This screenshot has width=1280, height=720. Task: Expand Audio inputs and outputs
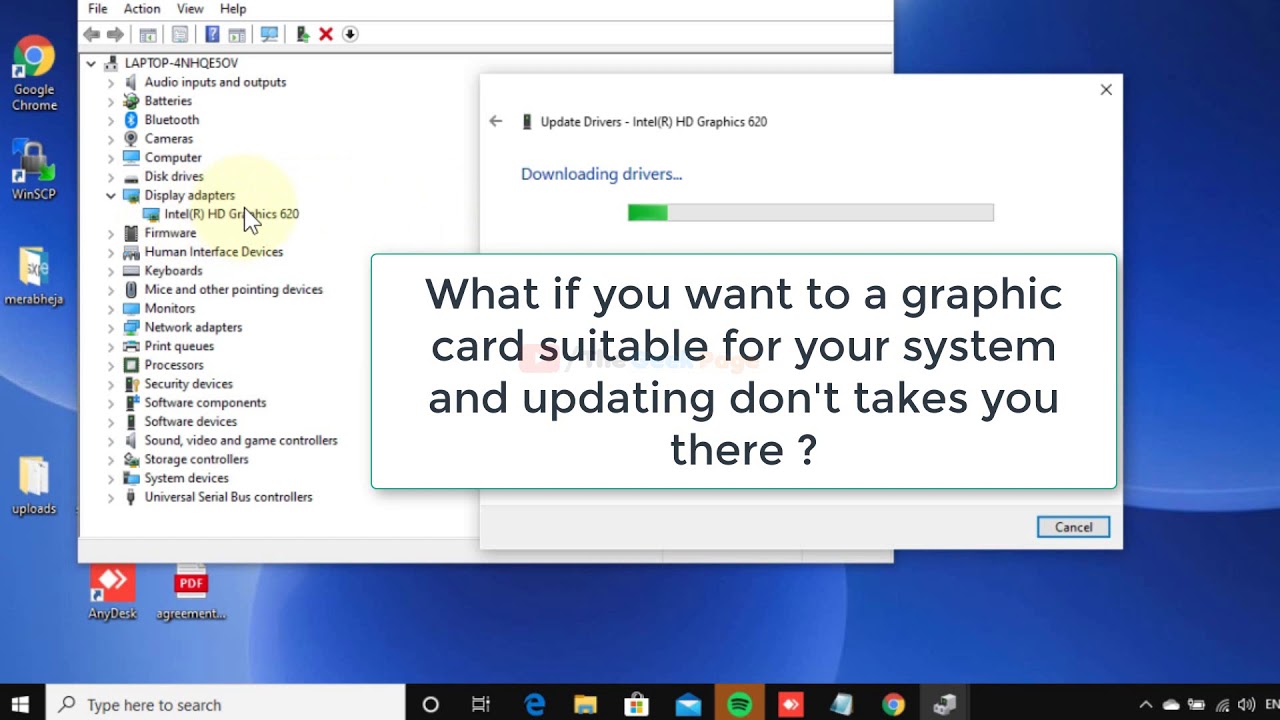[111, 82]
